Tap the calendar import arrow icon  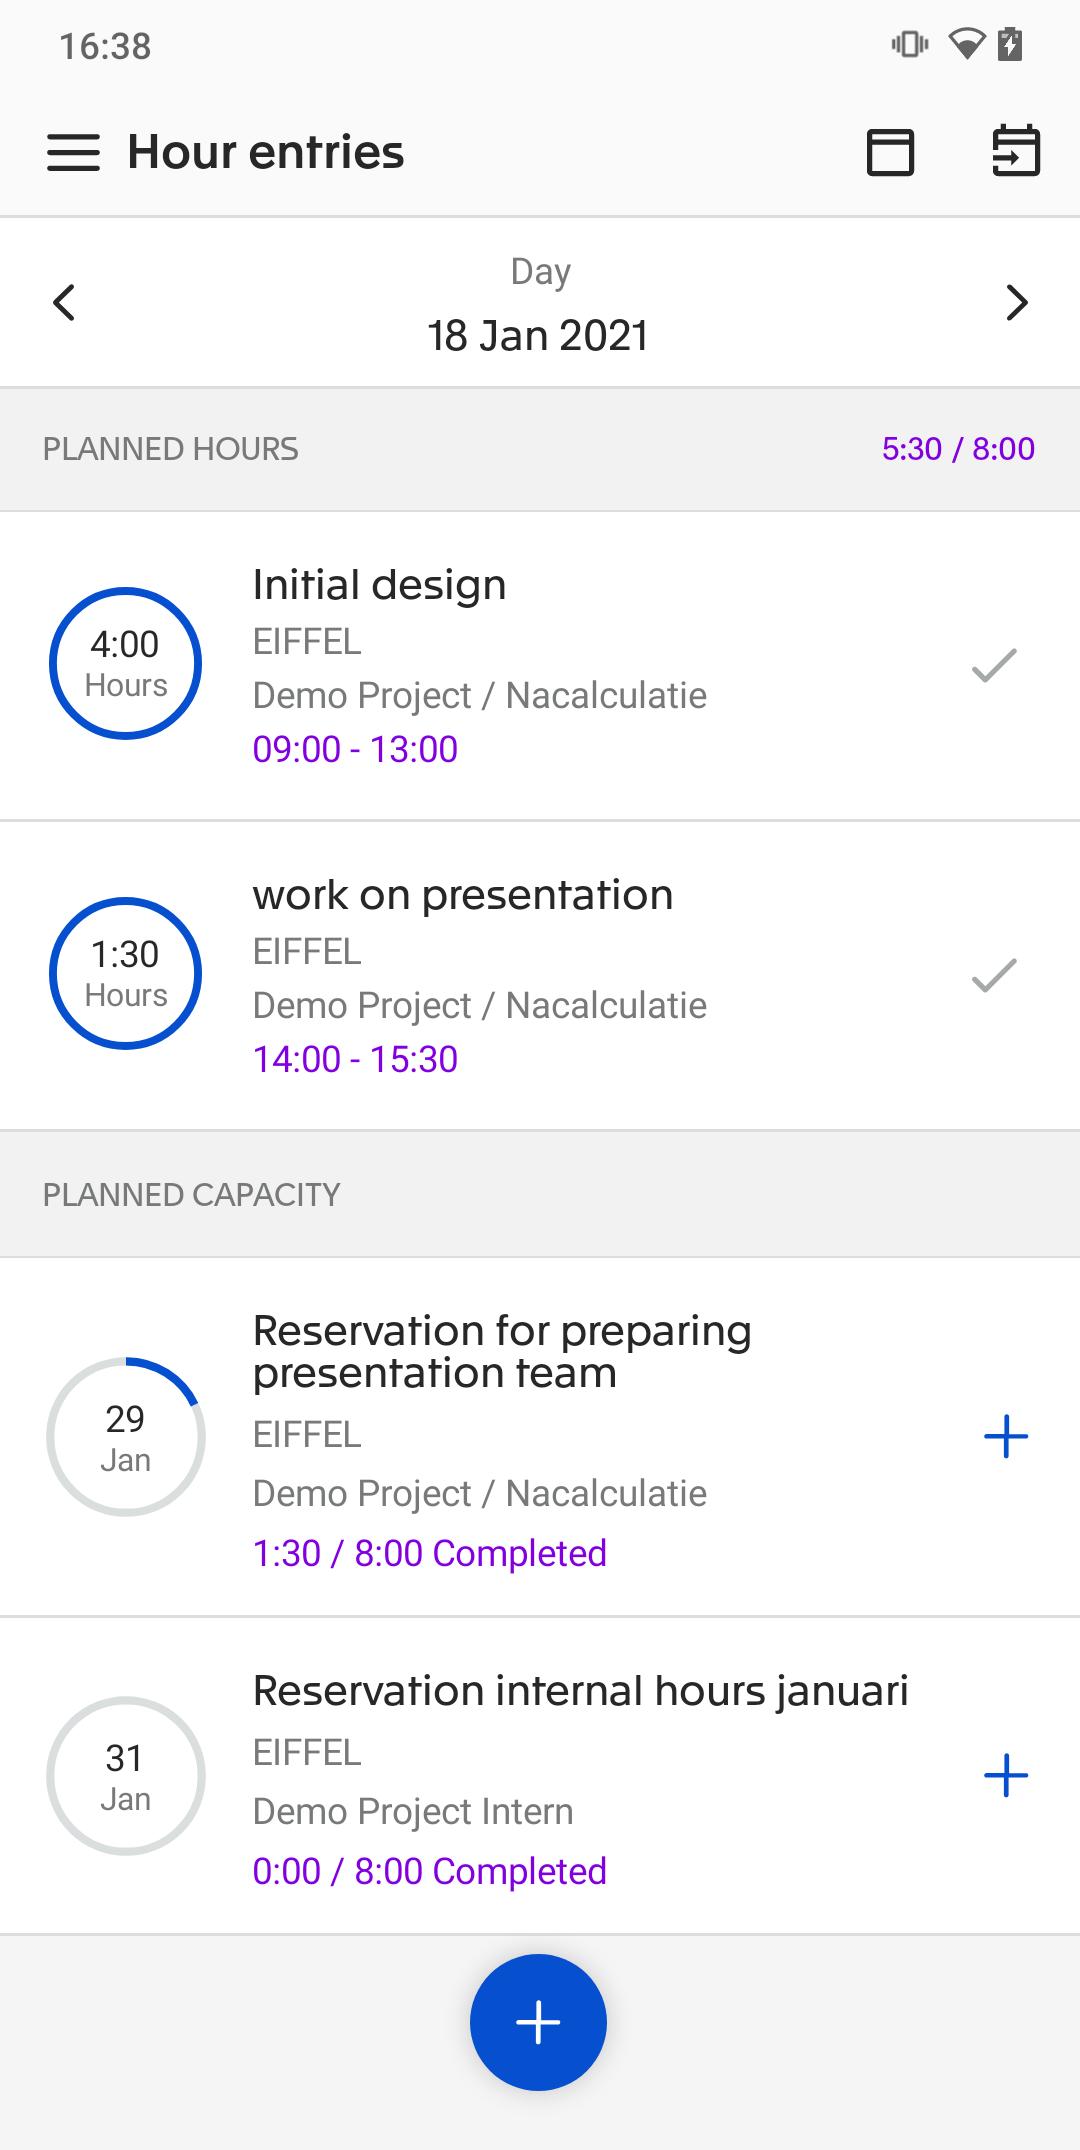coord(1015,153)
